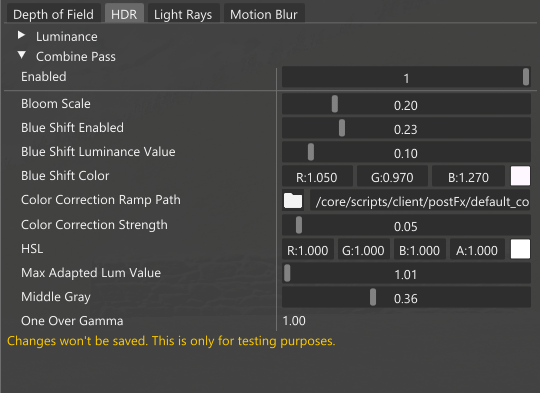Image resolution: width=540 pixels, height=393 pixels.
Task: Click the Max Adapted Lum Value slider
Action: click(x=406, y=273)
